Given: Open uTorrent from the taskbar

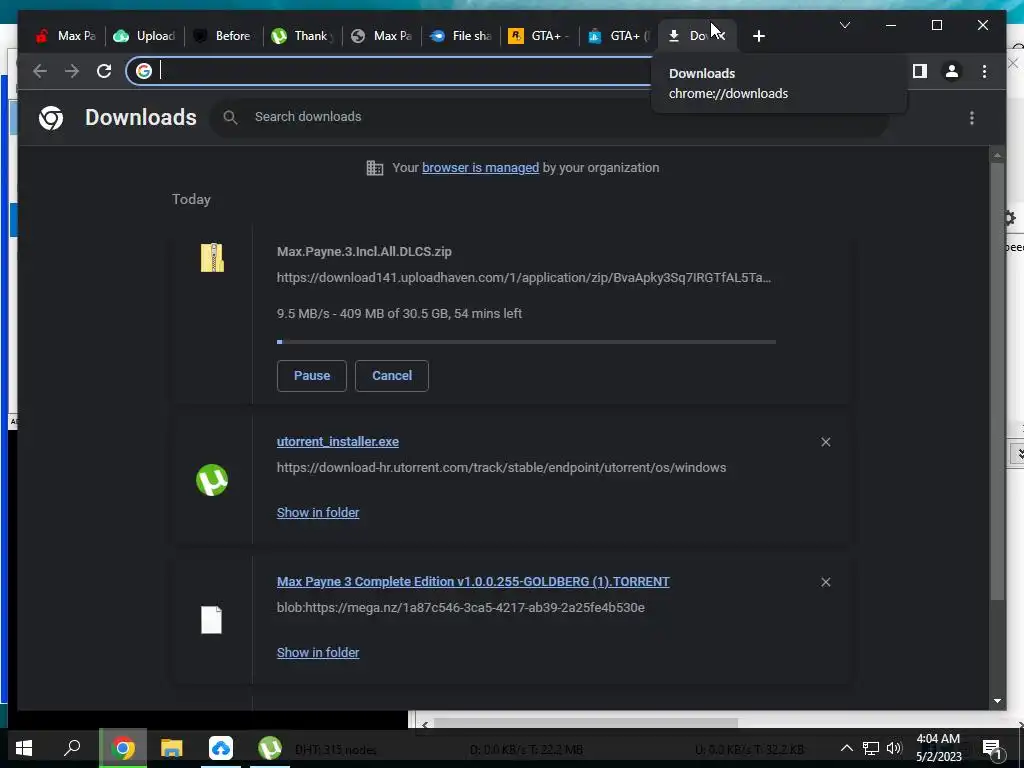Looking at the screenshot, I should (270, 748).
